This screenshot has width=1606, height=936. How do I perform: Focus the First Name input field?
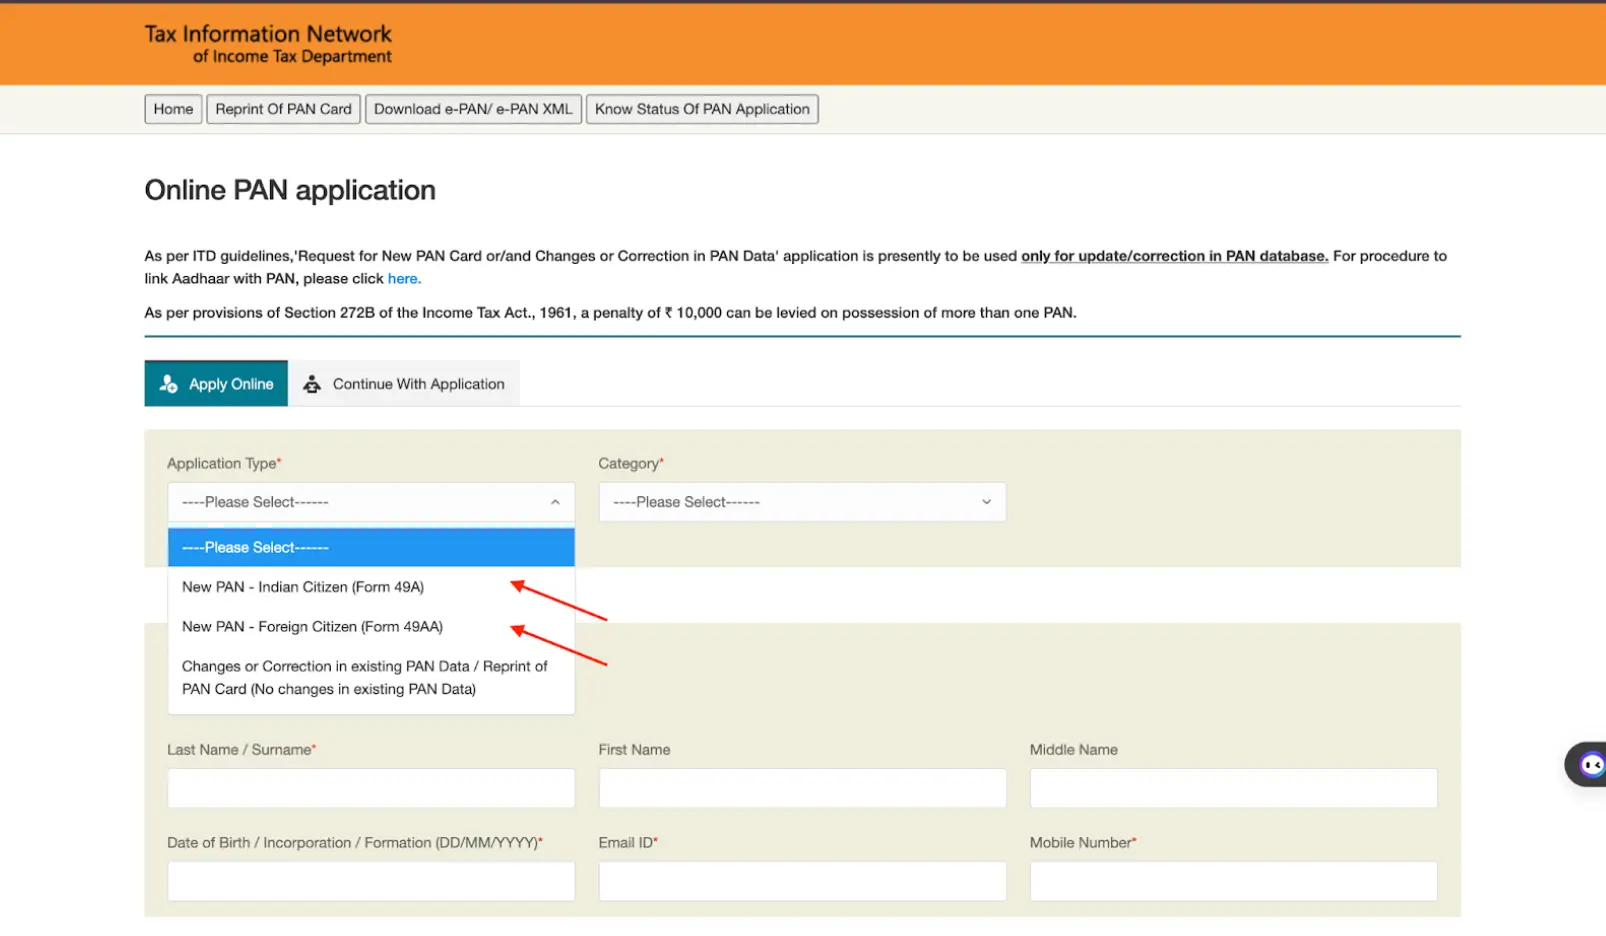[802, 788]
